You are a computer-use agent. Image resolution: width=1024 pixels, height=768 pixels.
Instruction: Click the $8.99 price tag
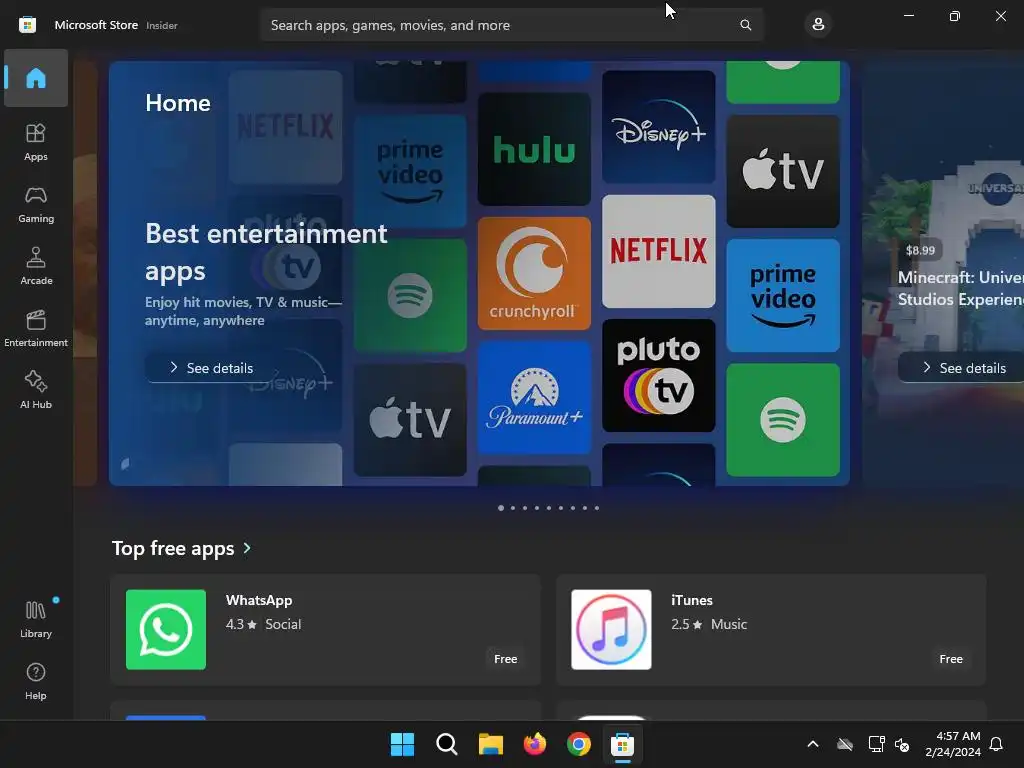click(920, 250)
